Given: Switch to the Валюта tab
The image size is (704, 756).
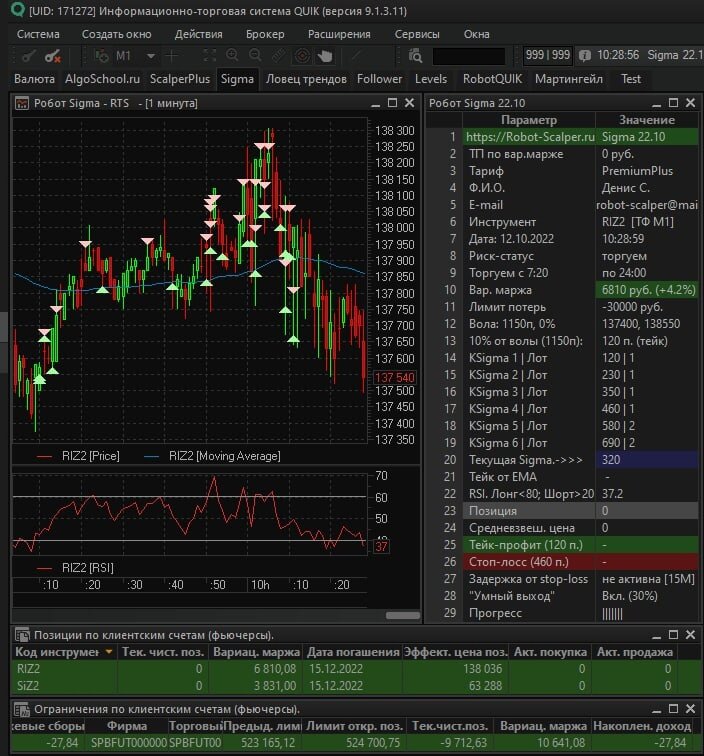Looking at the screenshot, I should [34, 79].
